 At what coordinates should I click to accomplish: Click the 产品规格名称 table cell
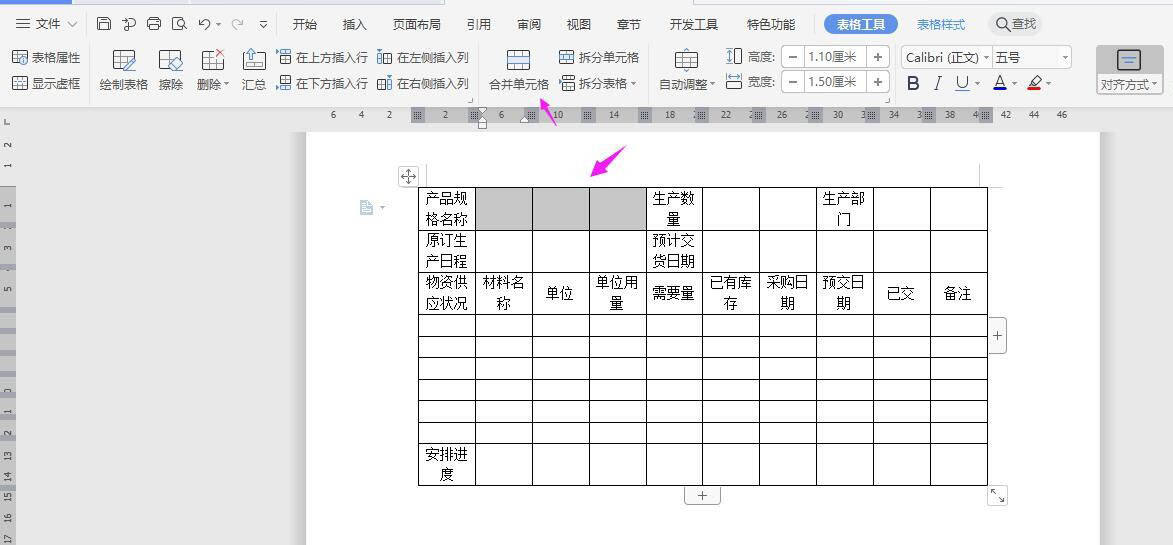447,209
